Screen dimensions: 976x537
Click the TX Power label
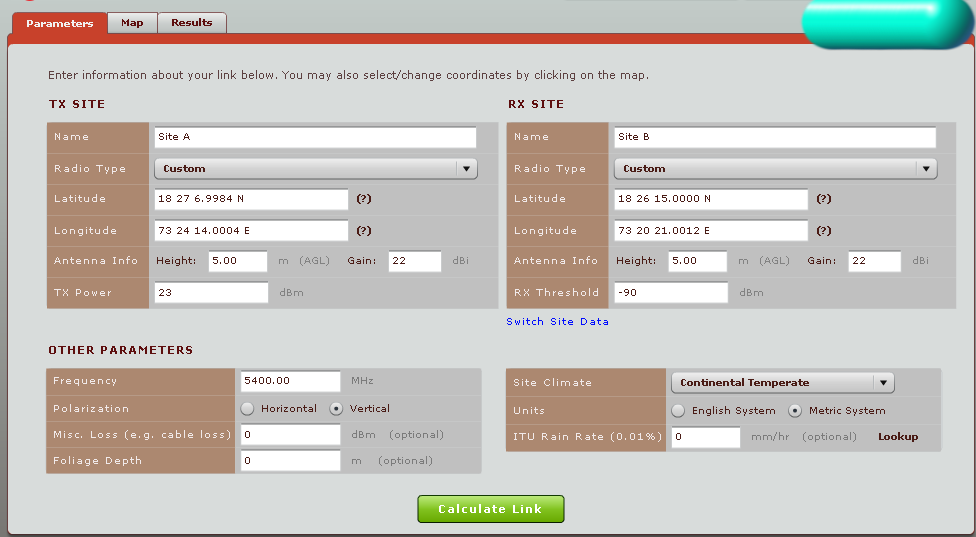click(x=83, y=292)
